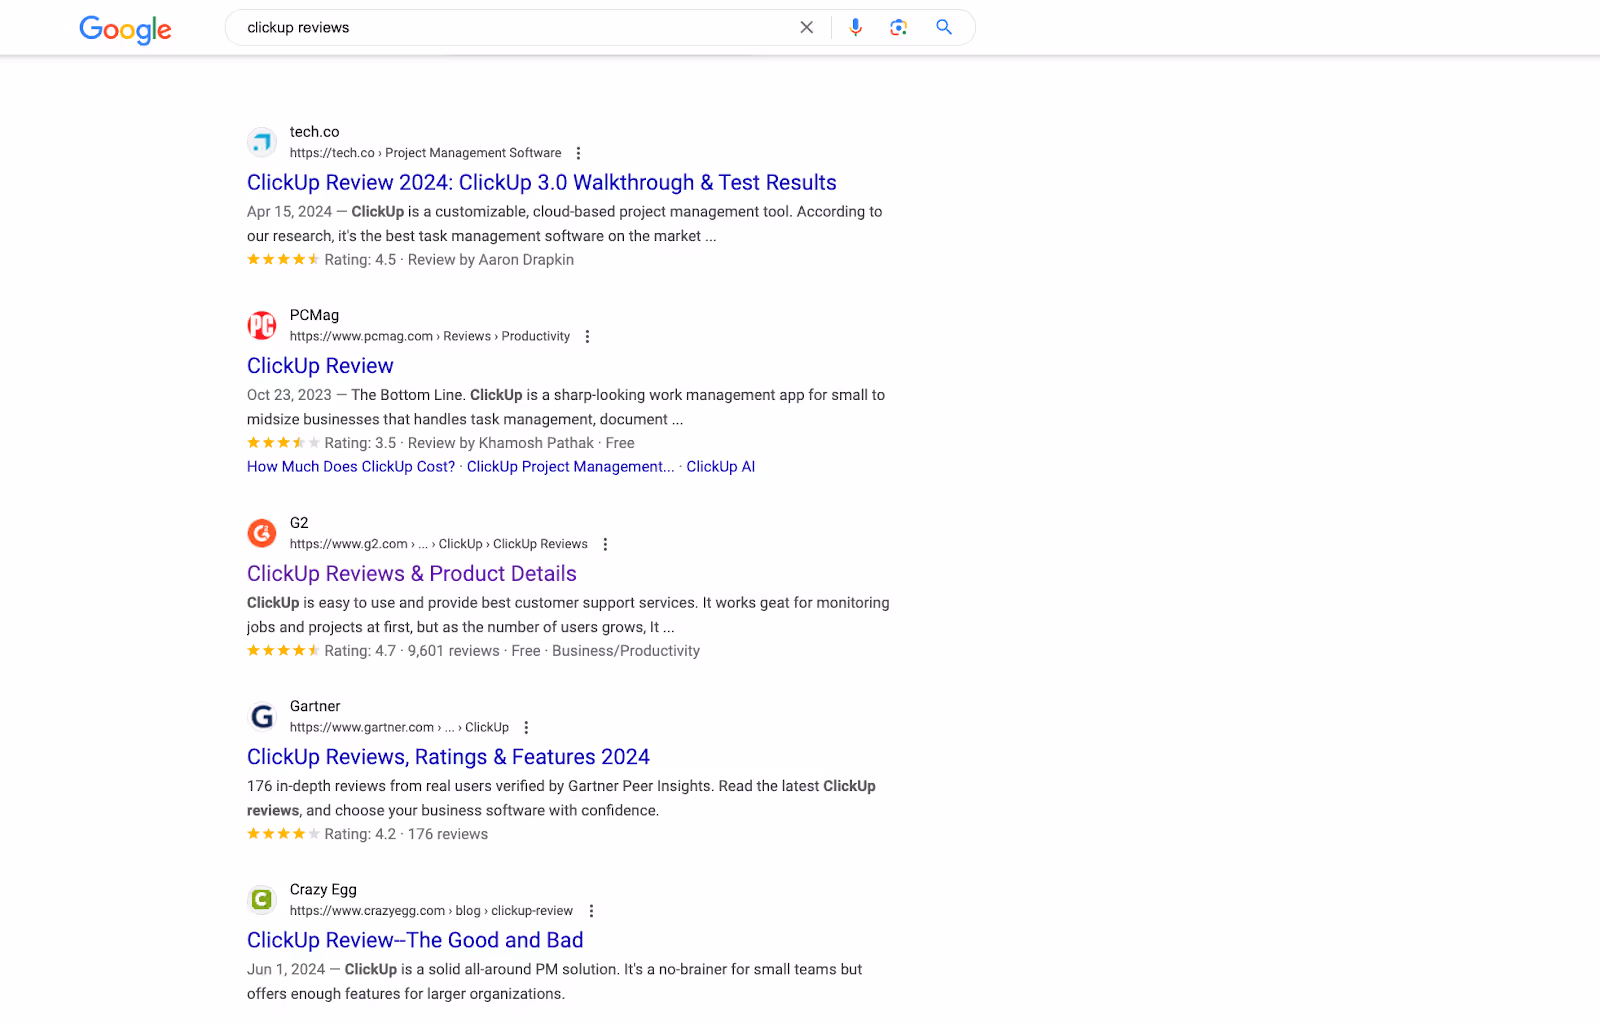Open more options for Crazy Egg result
The image size is (1600, 1025).
(x=591, y=911)
